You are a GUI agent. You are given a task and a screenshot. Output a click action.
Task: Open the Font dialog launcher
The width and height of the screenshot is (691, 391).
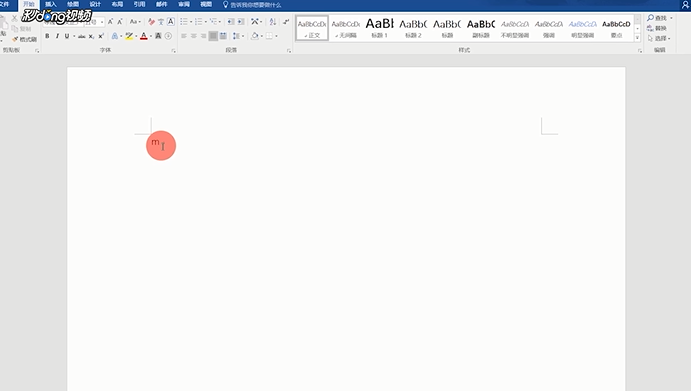(174, 51)
